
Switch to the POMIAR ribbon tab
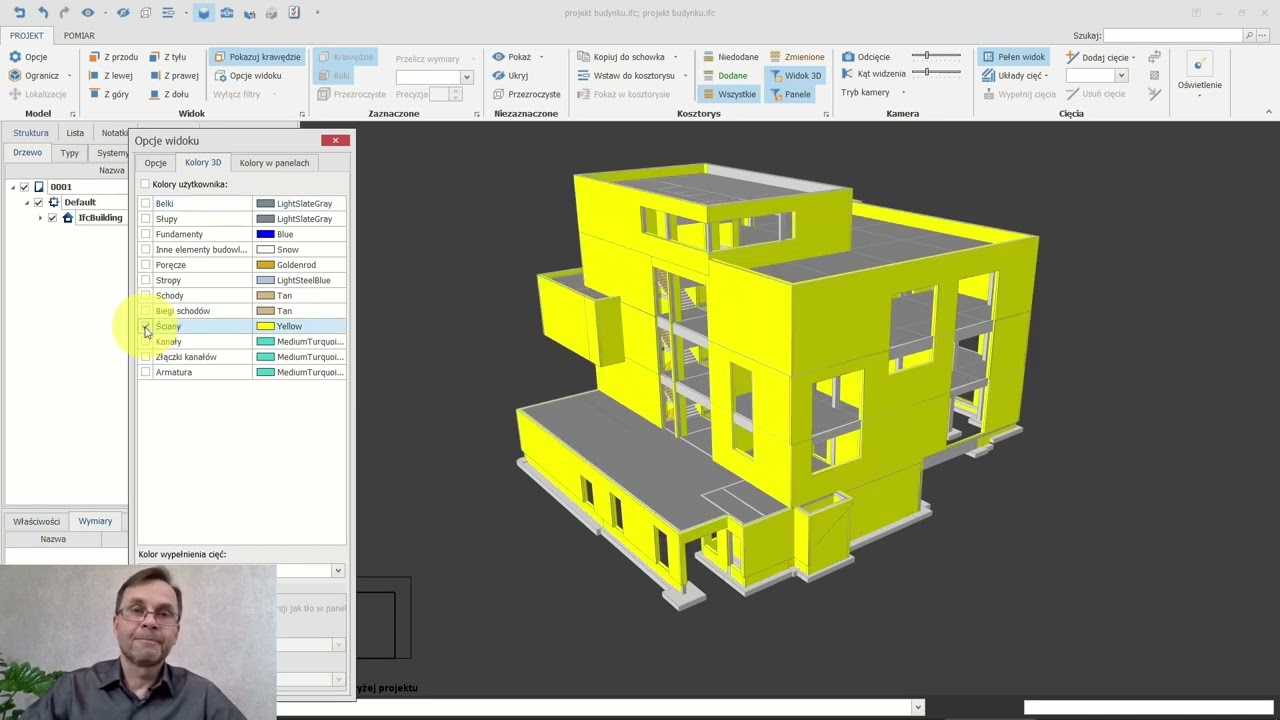click(x=79, y=36)
